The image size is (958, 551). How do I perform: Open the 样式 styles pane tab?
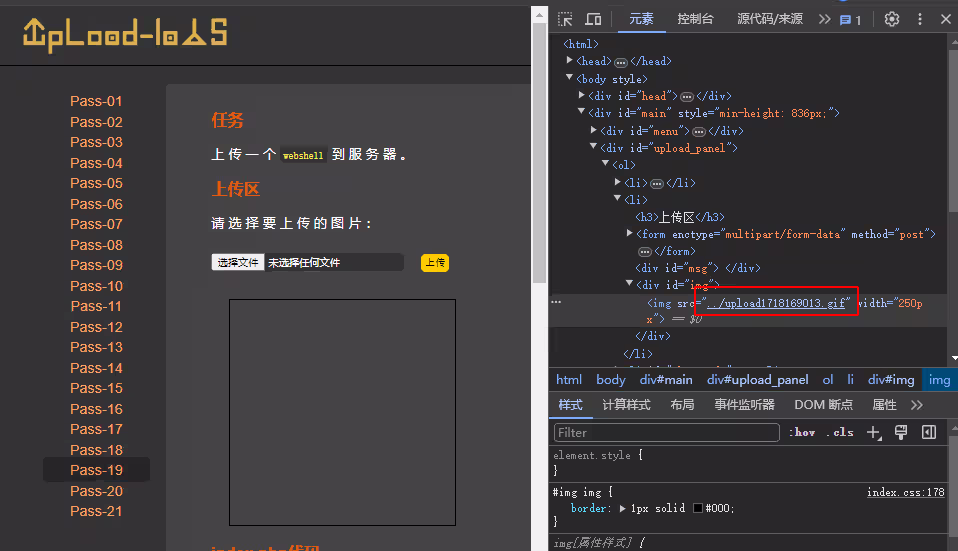[x=571, y=404]
